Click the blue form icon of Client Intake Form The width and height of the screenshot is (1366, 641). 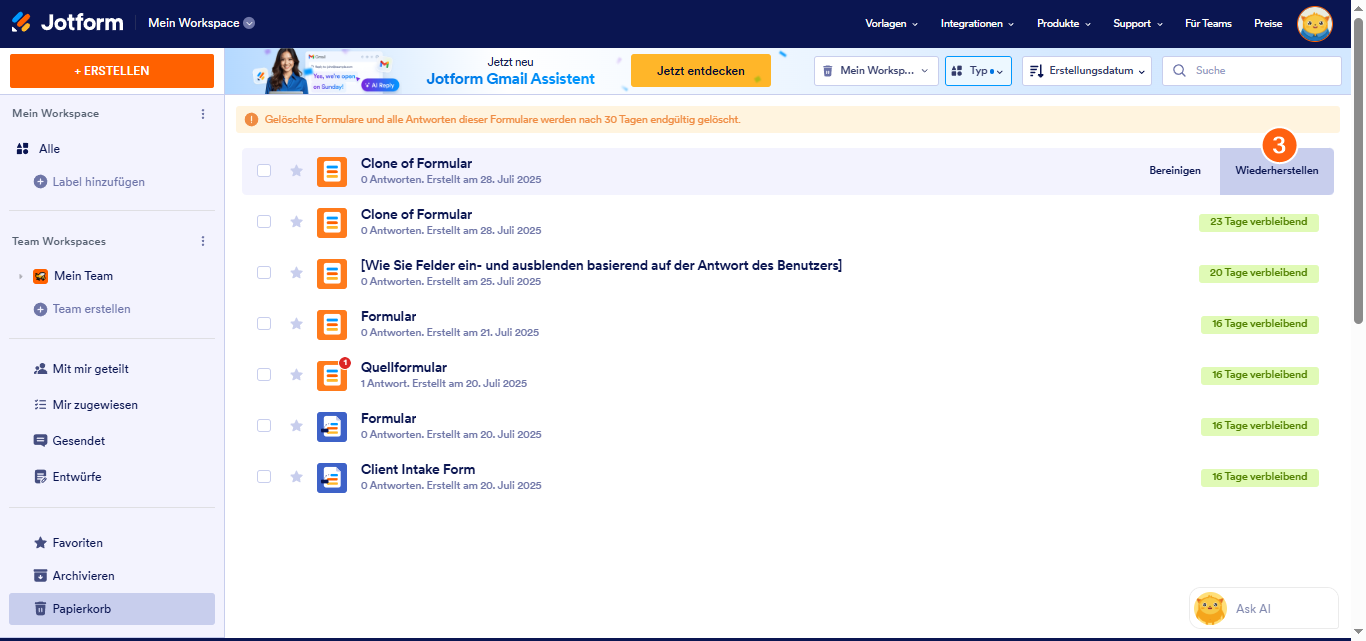pyautogui.click(x=332, y=478)
